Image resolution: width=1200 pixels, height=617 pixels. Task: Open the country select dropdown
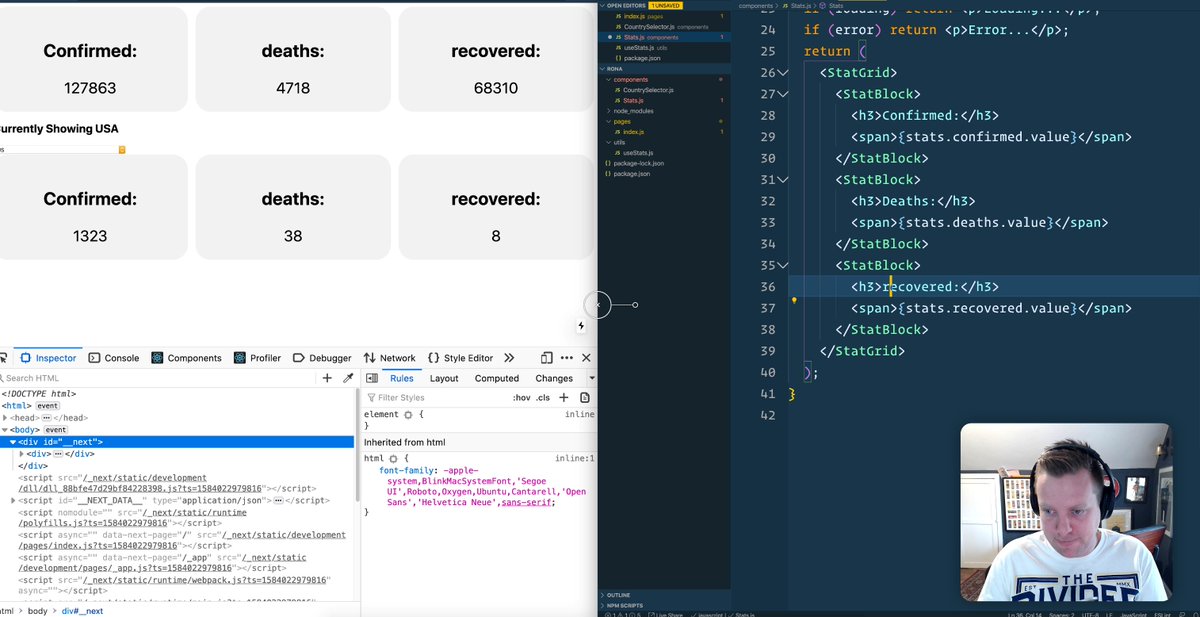pos(62,149)
